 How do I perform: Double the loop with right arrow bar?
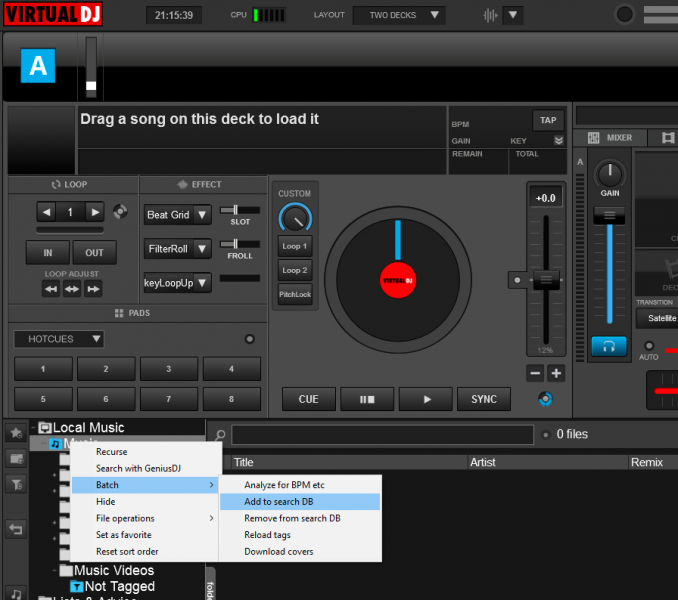tap(93, 289)
